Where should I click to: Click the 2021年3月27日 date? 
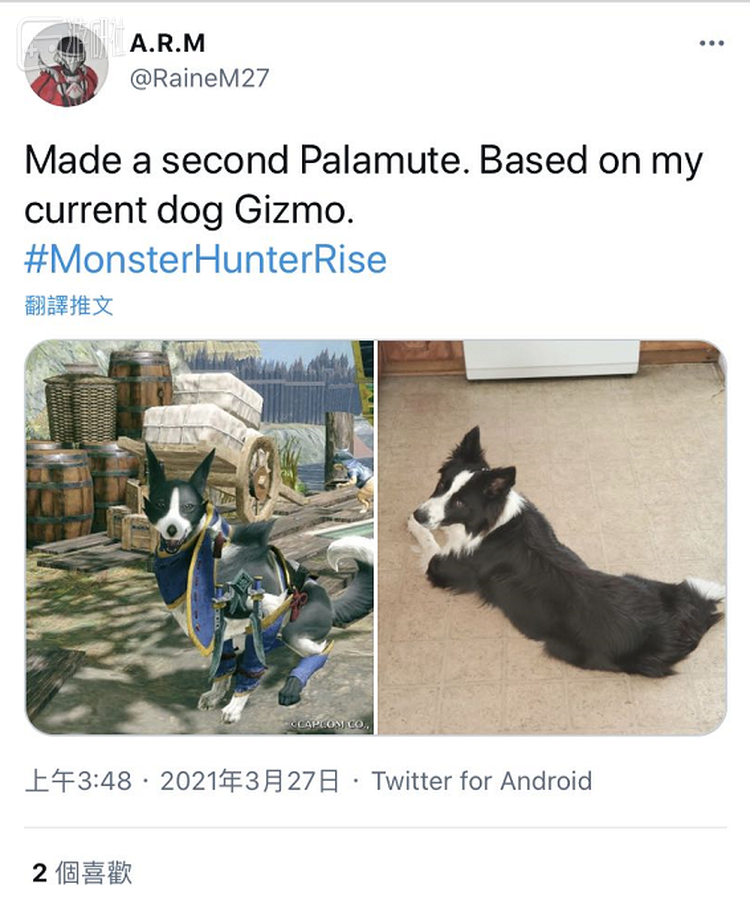click(250, 781)
